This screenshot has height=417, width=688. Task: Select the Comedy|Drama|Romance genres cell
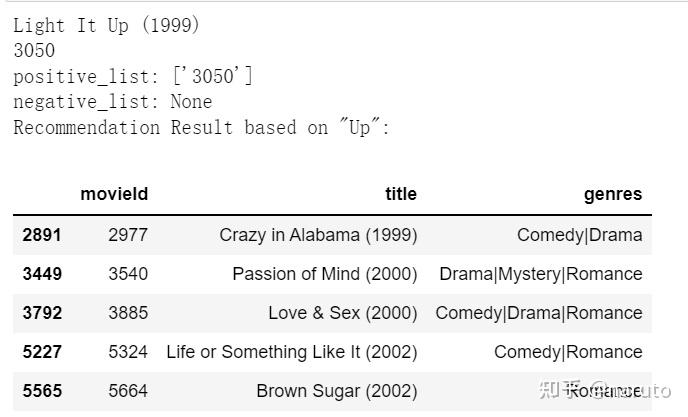tap(538, 313)
